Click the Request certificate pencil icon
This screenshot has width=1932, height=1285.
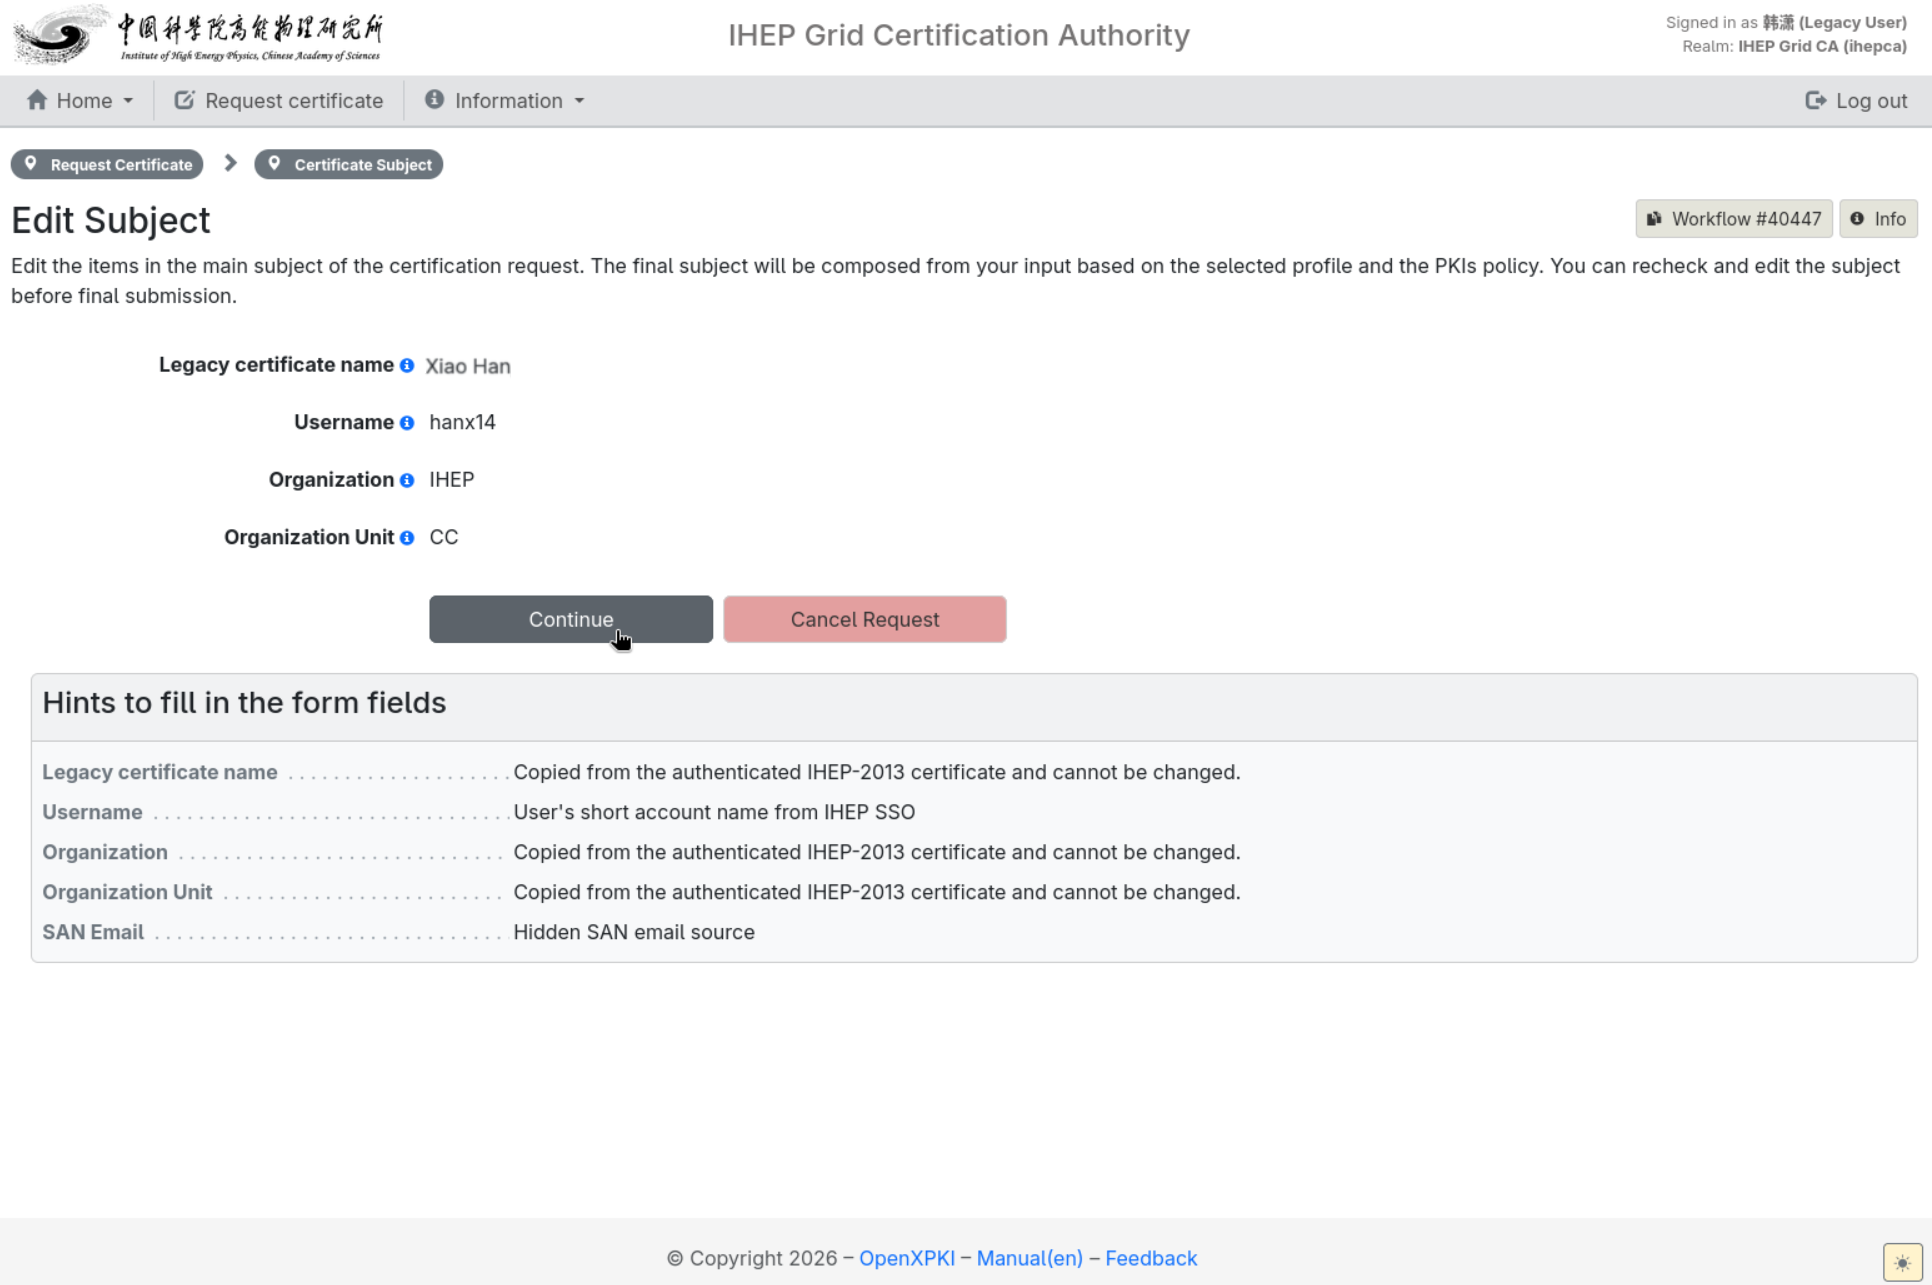tap(184, 100)
